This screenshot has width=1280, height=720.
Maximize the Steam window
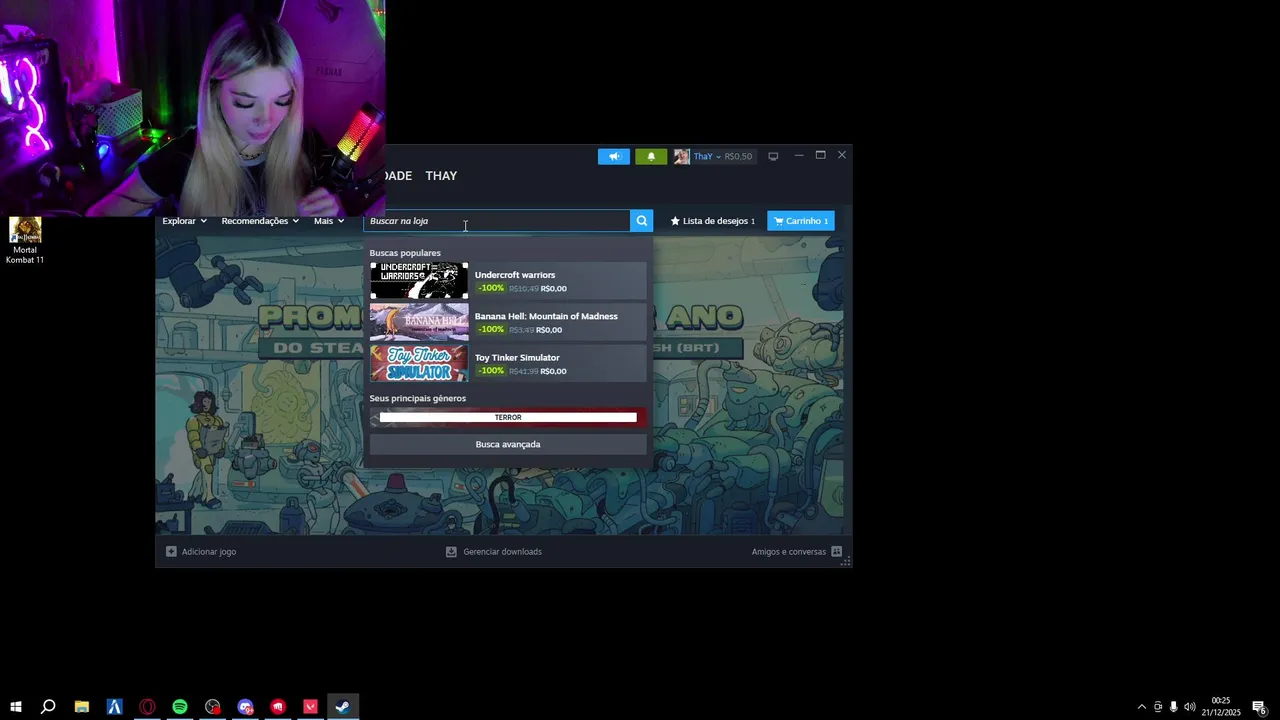click(x=820, y=155)
